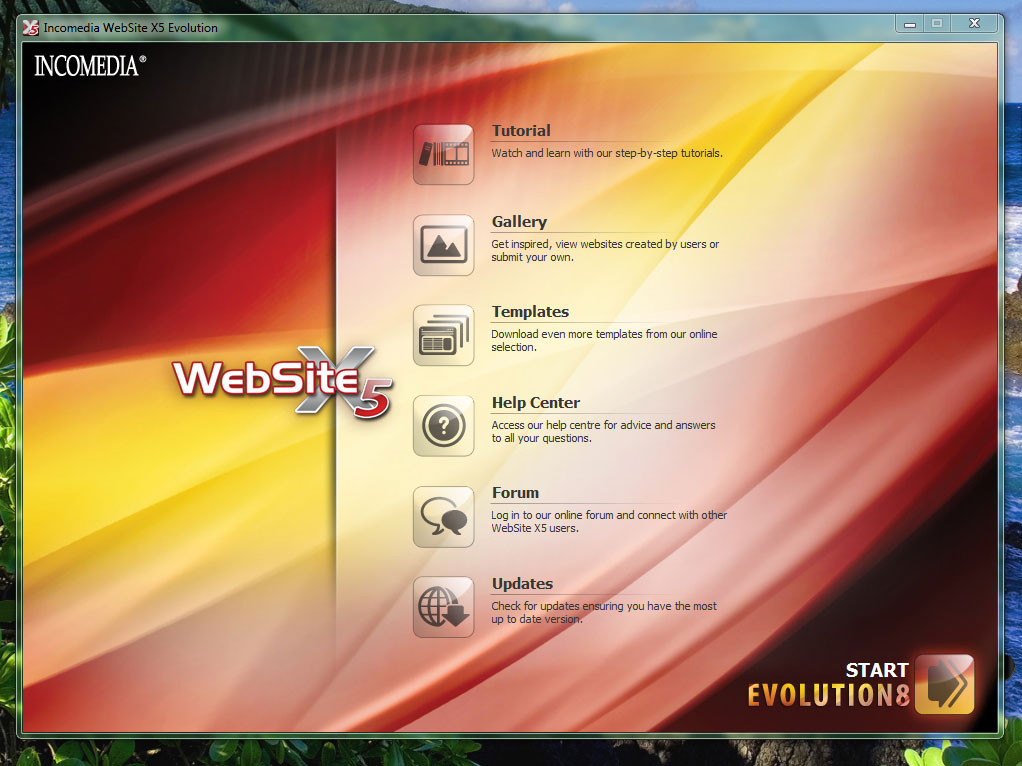Open the Forum speech bubbles icon
This screenshot has height=766, width=1022.
[443, 516]
